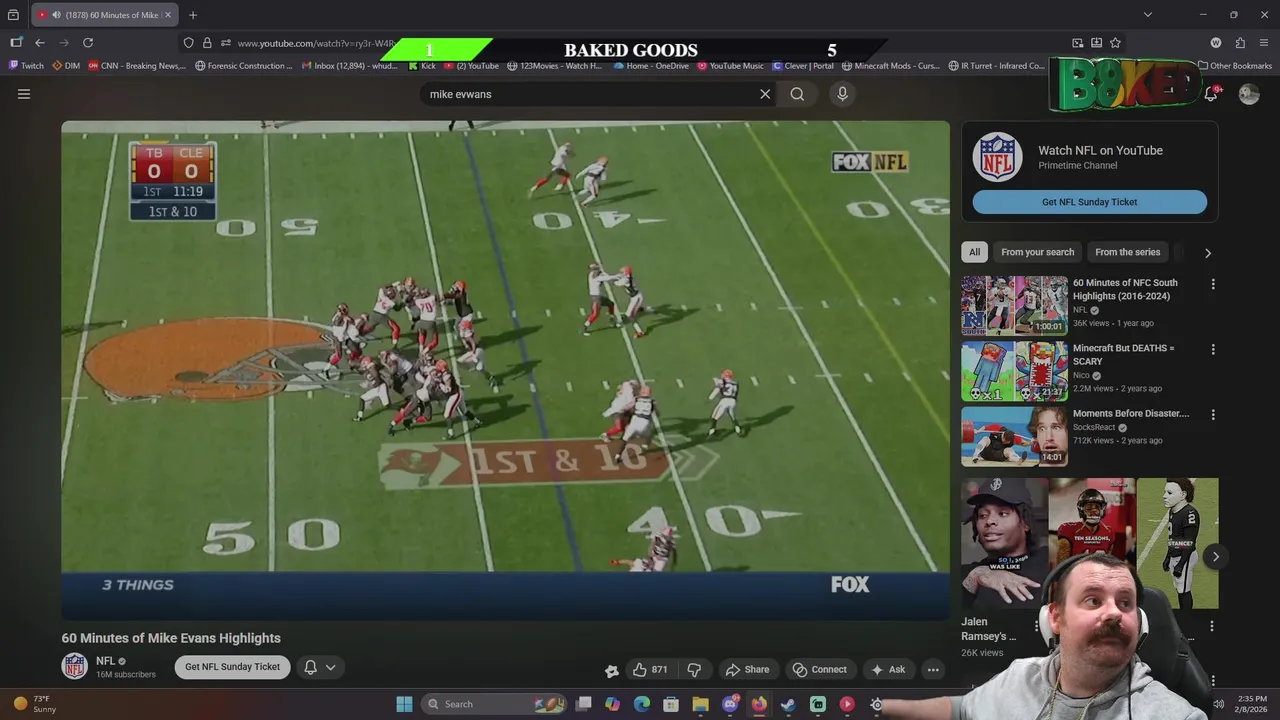
Task: Click the video title 60 Minutes of Mike Evans Highlights
Action: point(171,638)
